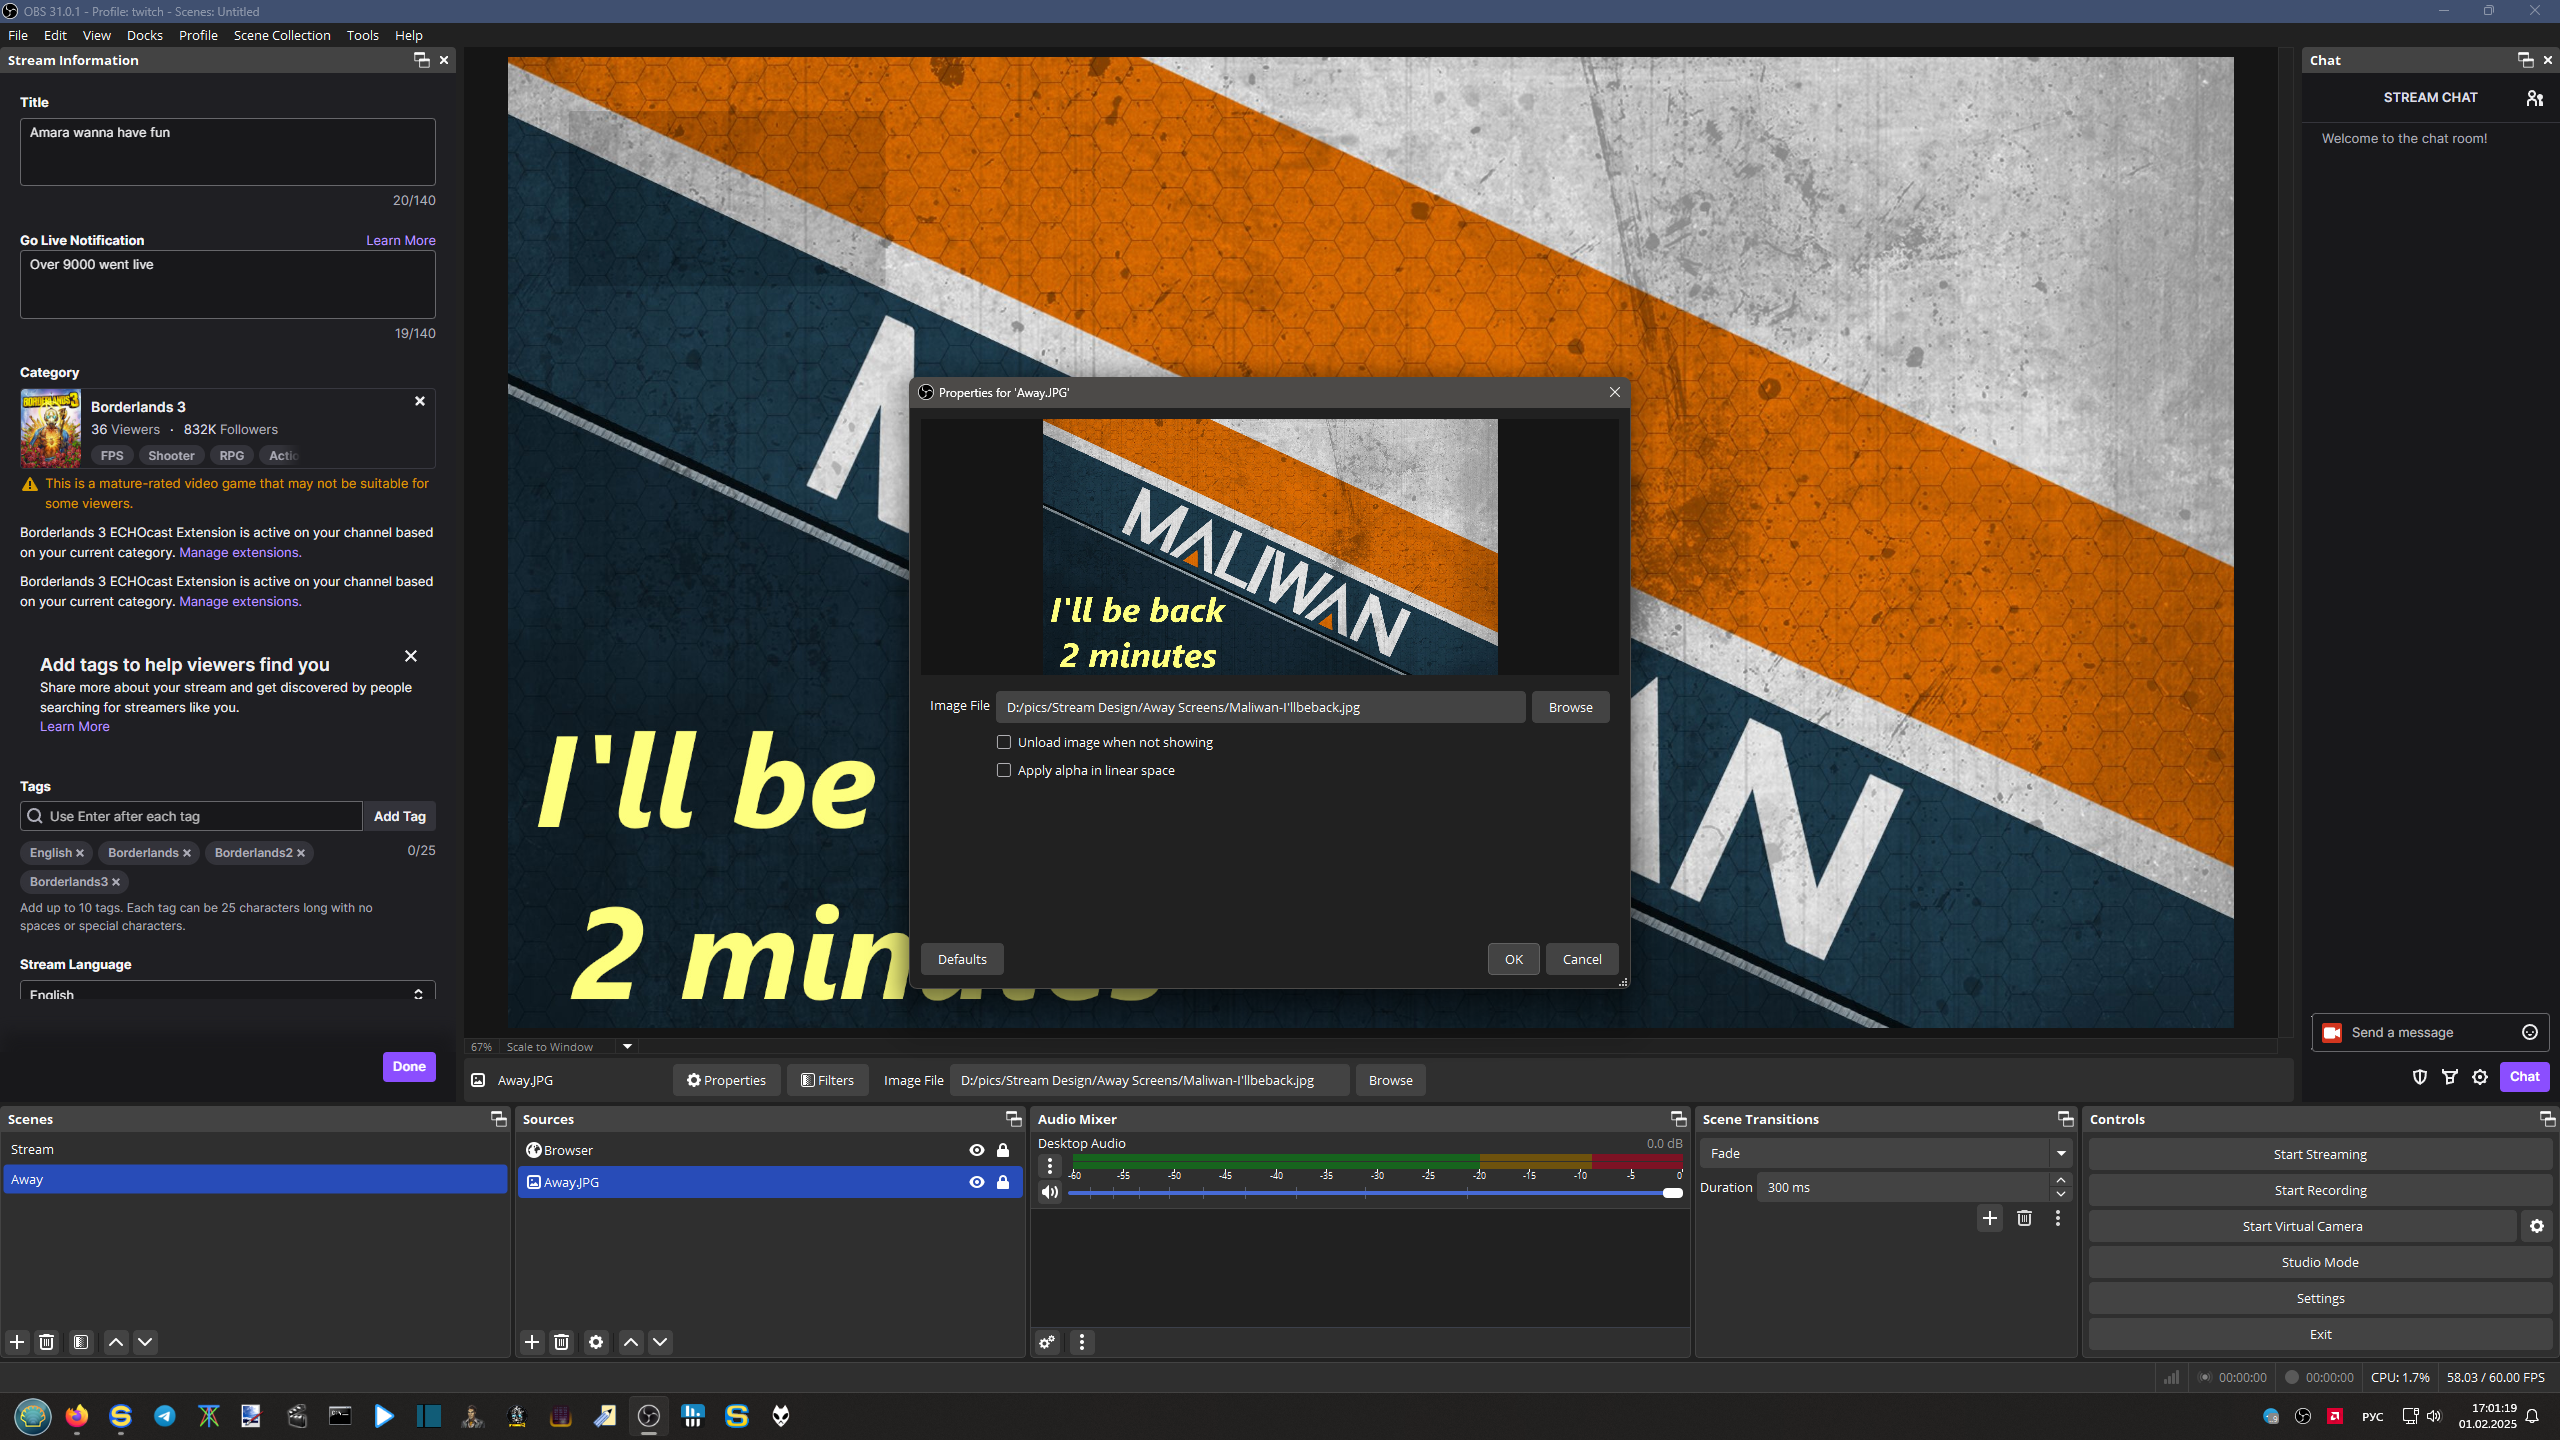Click OK in the Away.JPG properties dialog
Image resolution: width=2560 pixels, height=1440 pixels.
click(x=1514, y=959)
